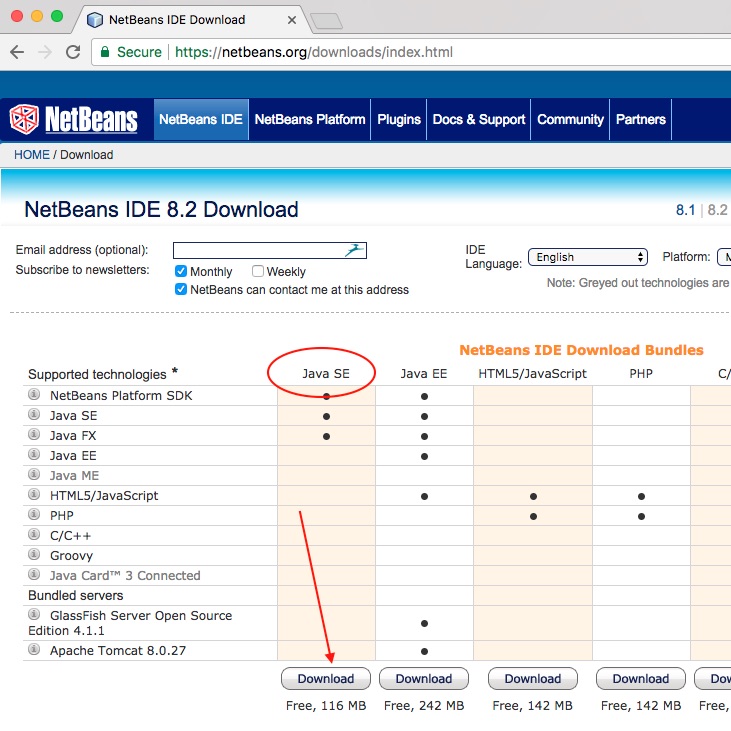Click the Java SE column header
Screen dimensions: 731x731
pyautogui.click(x=326, y=374)
